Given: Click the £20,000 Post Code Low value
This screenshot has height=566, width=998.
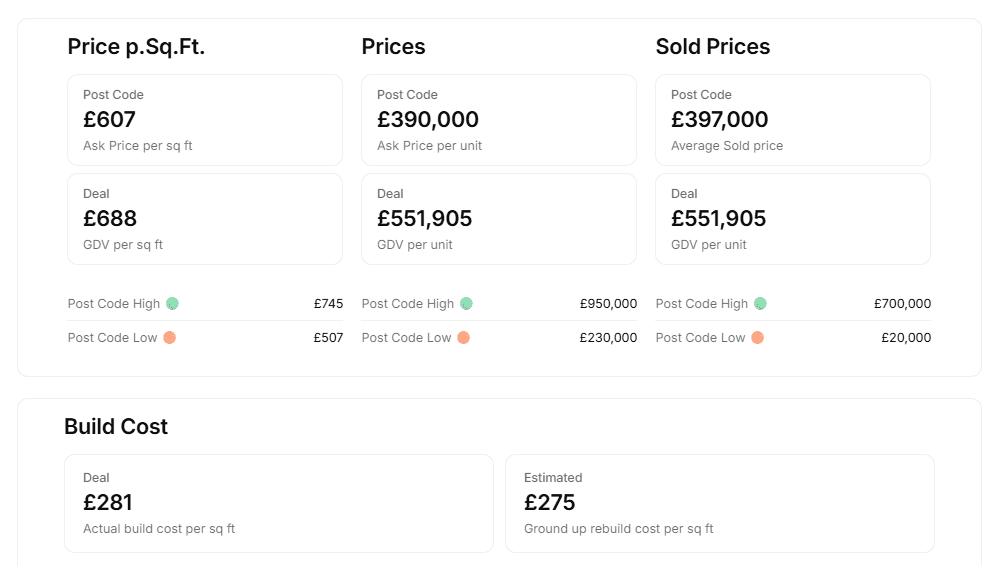Looking at the screenshot, I should point(906,337).
